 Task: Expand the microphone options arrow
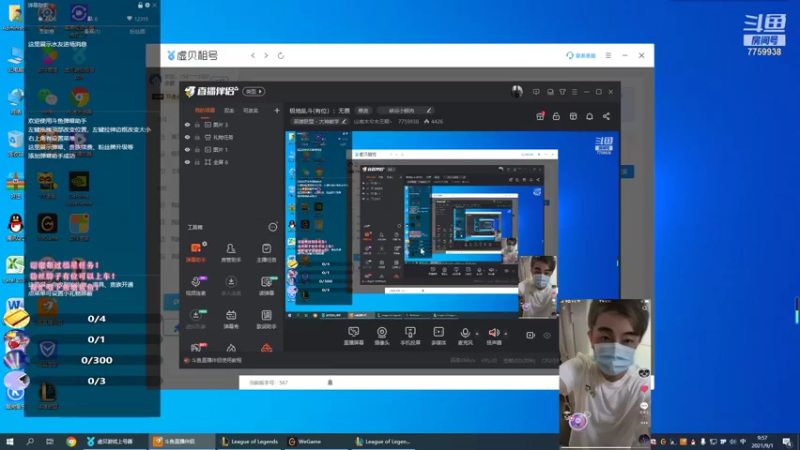click(477, 334)
